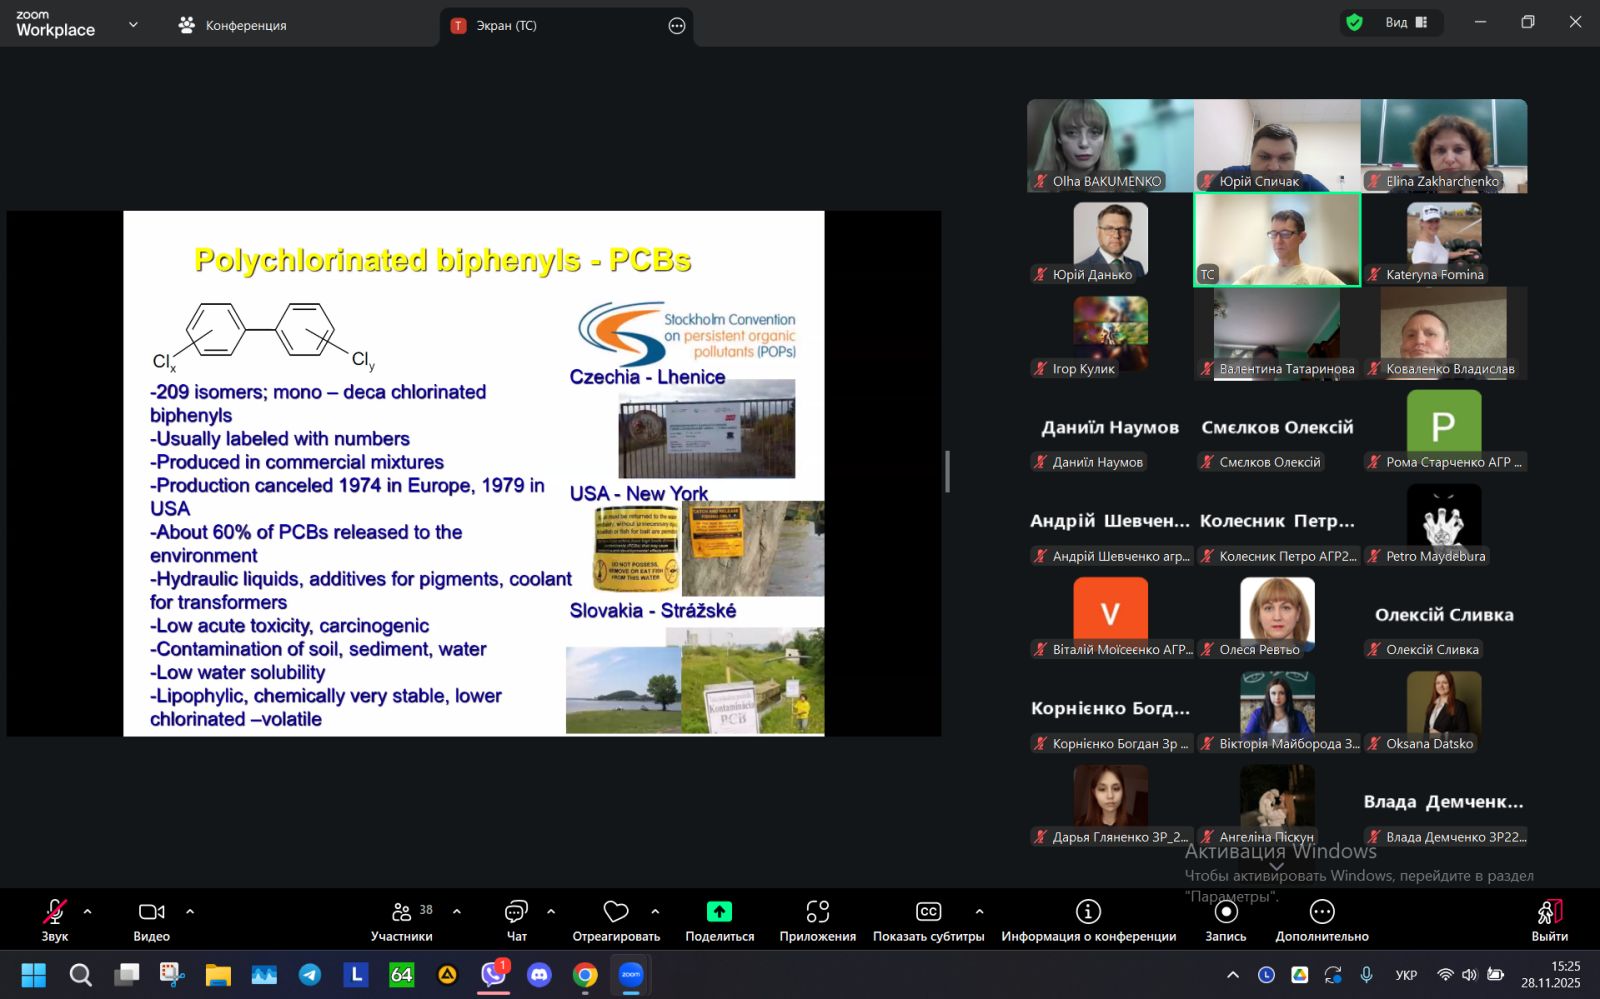Open the Вид view layout button

pyautogui.click(x=1405, y=23)
